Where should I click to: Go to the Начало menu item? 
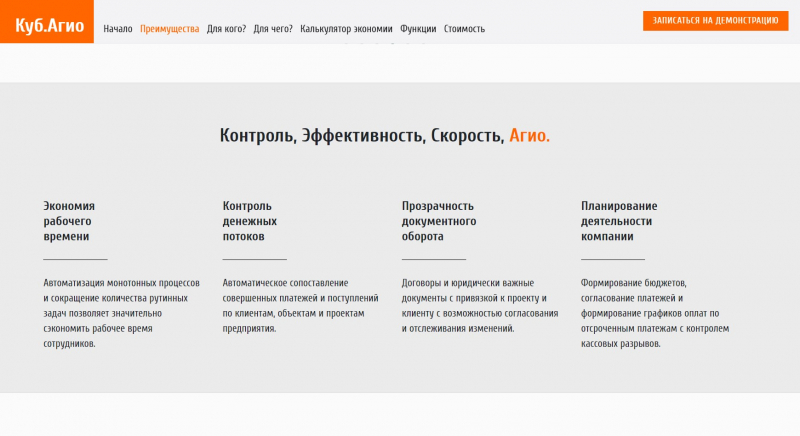pyautogui.click(x=117, y=29)
